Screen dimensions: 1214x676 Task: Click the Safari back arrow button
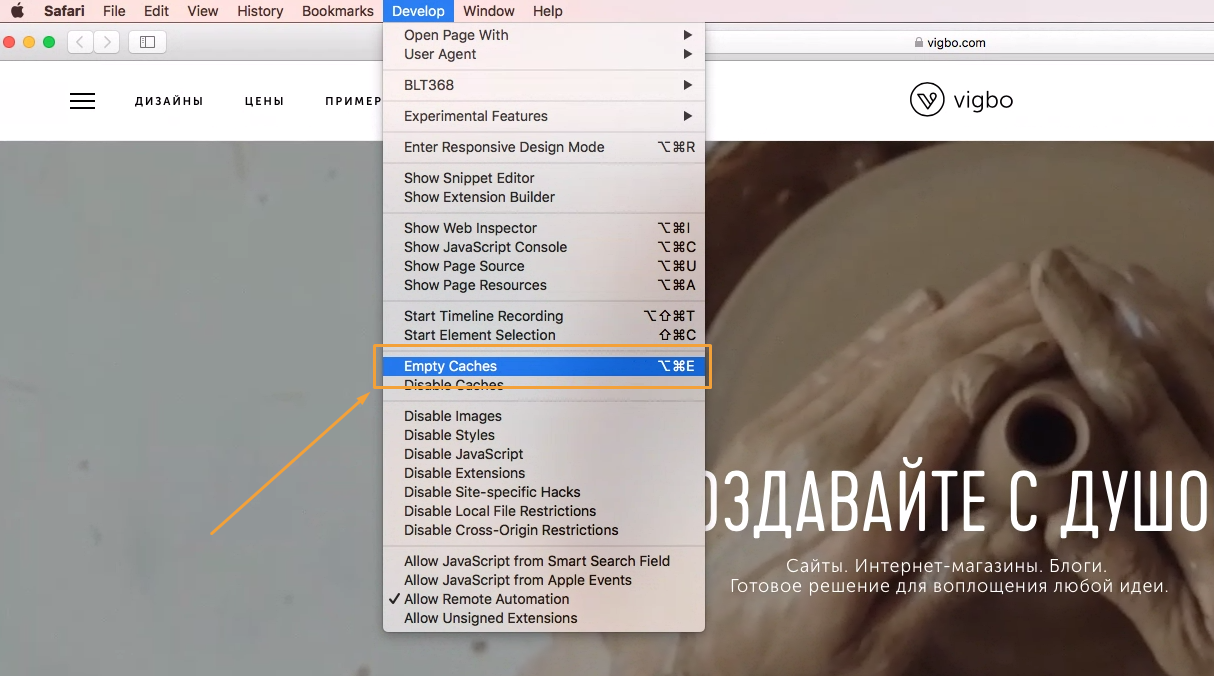click(80, 42)
